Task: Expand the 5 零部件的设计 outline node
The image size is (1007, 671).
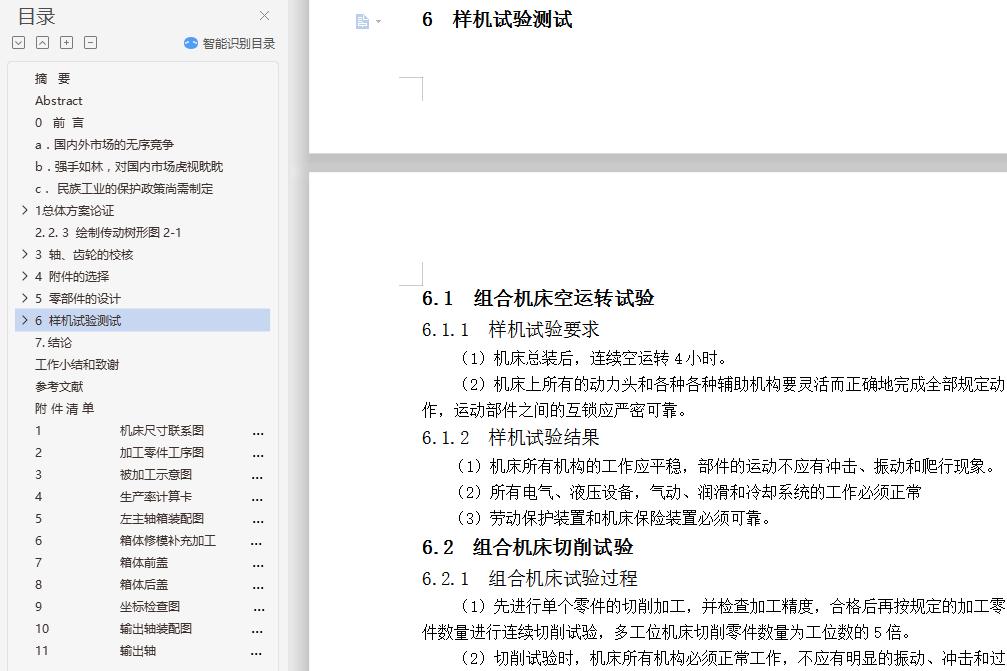Action: click(x=24, y=298)
